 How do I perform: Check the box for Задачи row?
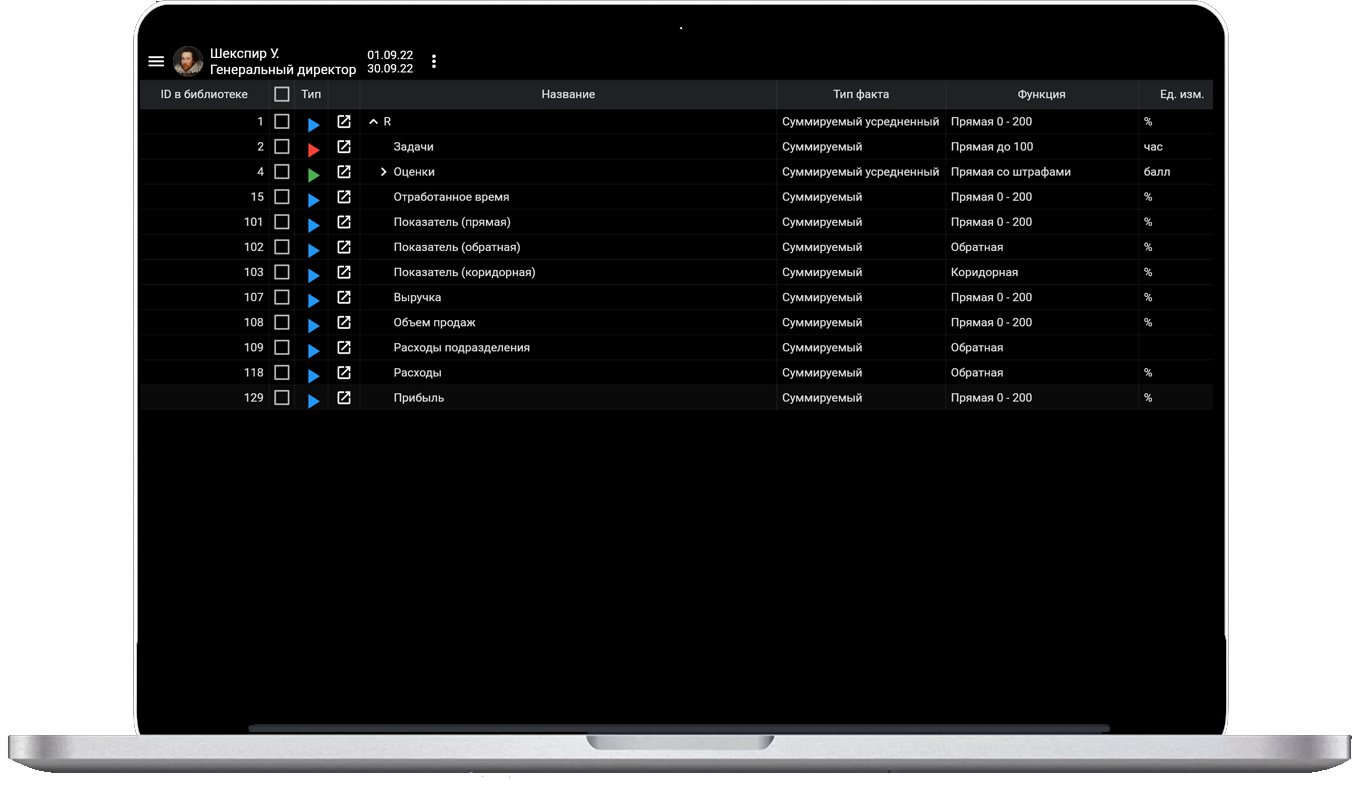click(x=282, y=147)
